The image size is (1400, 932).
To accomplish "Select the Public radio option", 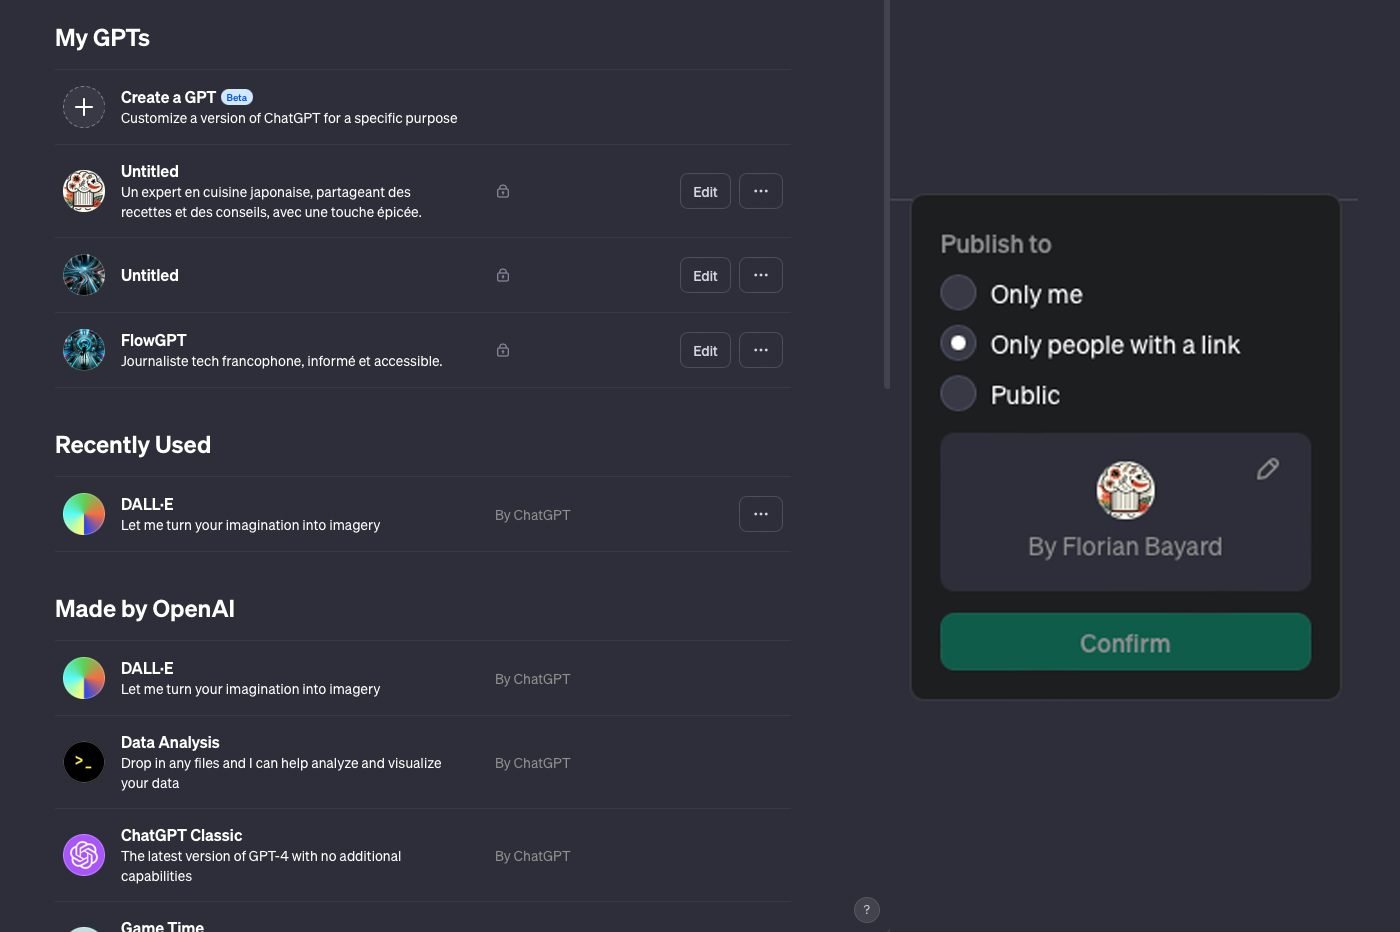I will click(958, 393).
